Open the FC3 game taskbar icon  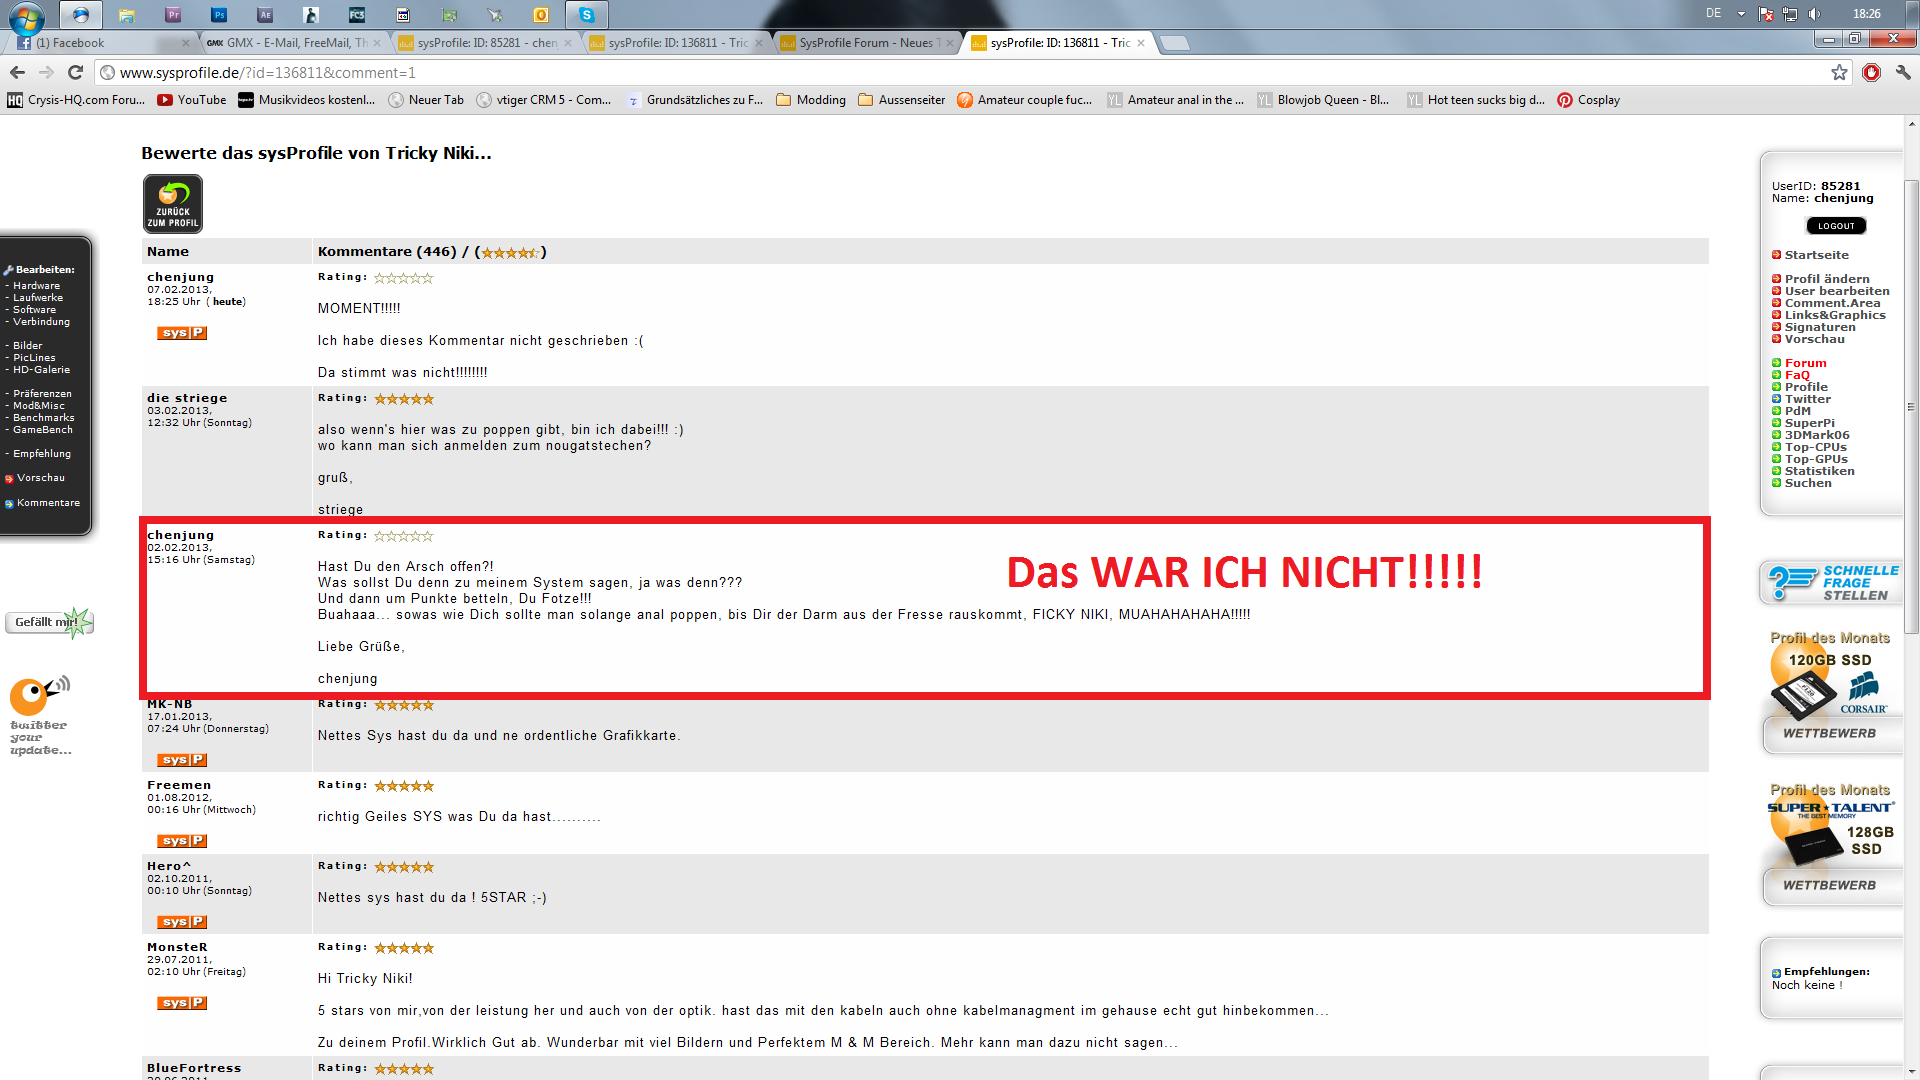coord(357,15)
